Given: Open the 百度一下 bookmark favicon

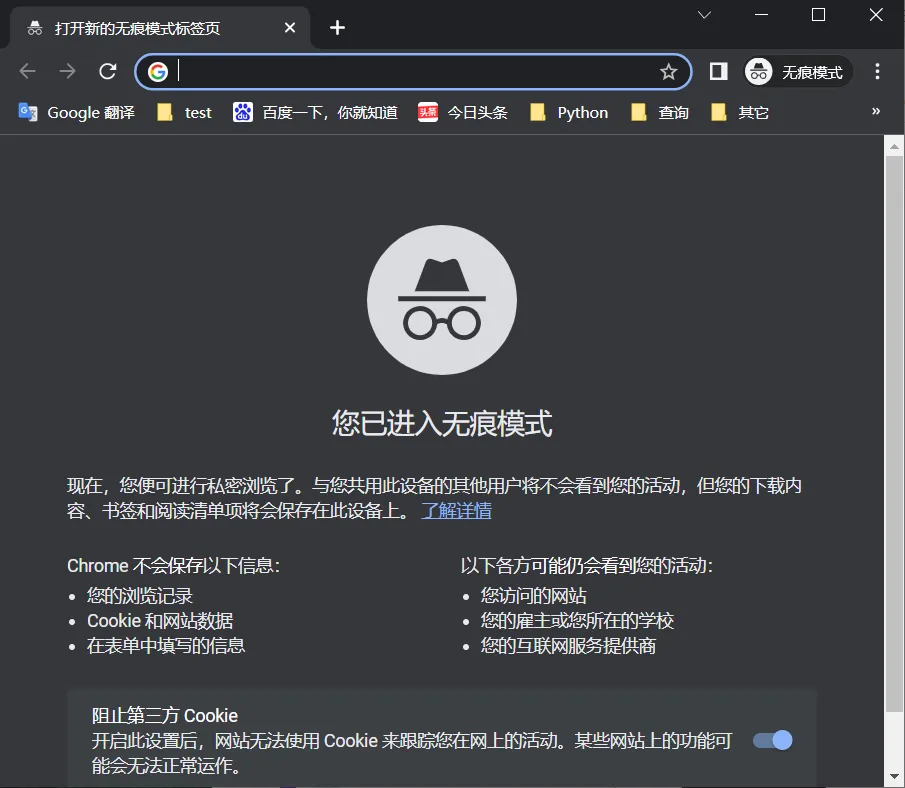Looking at the screenshot, I should (x=243, y=112).
